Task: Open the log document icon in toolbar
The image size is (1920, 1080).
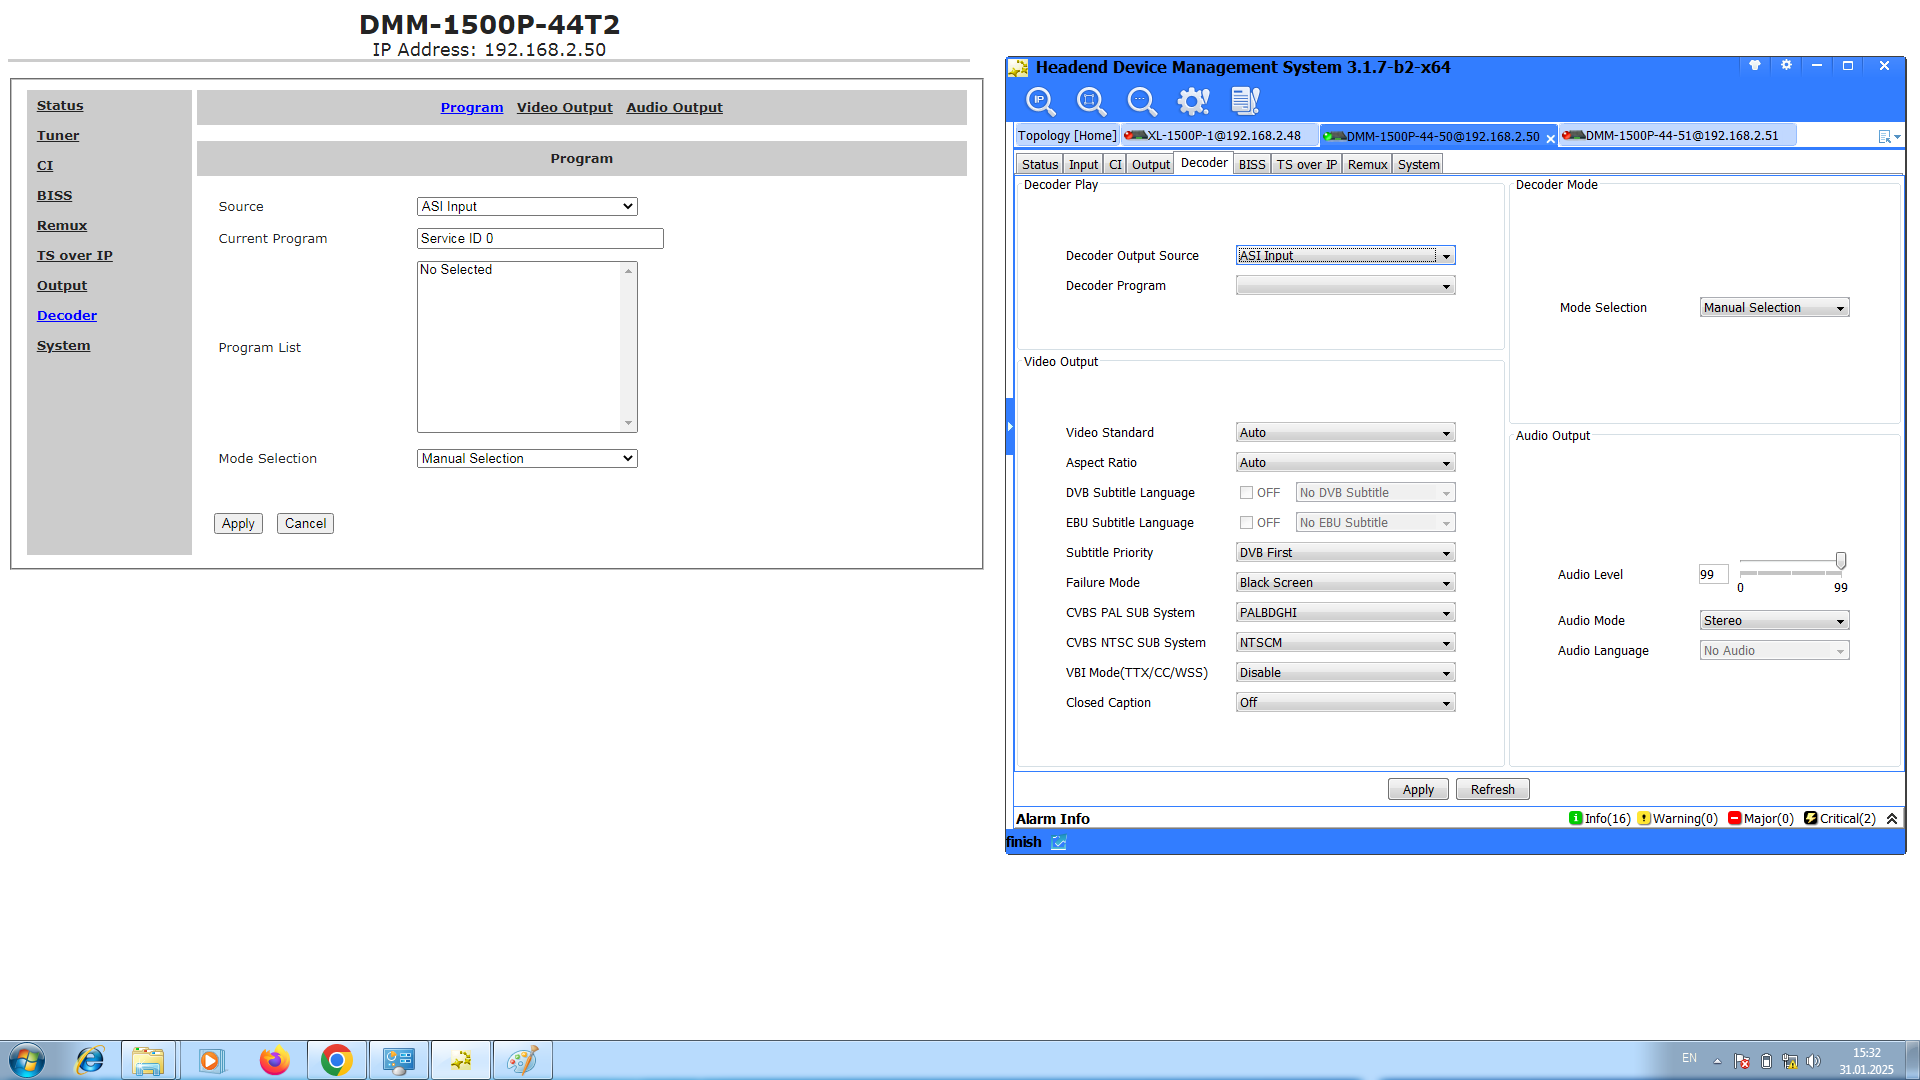Action: [x=1245, y=101]
